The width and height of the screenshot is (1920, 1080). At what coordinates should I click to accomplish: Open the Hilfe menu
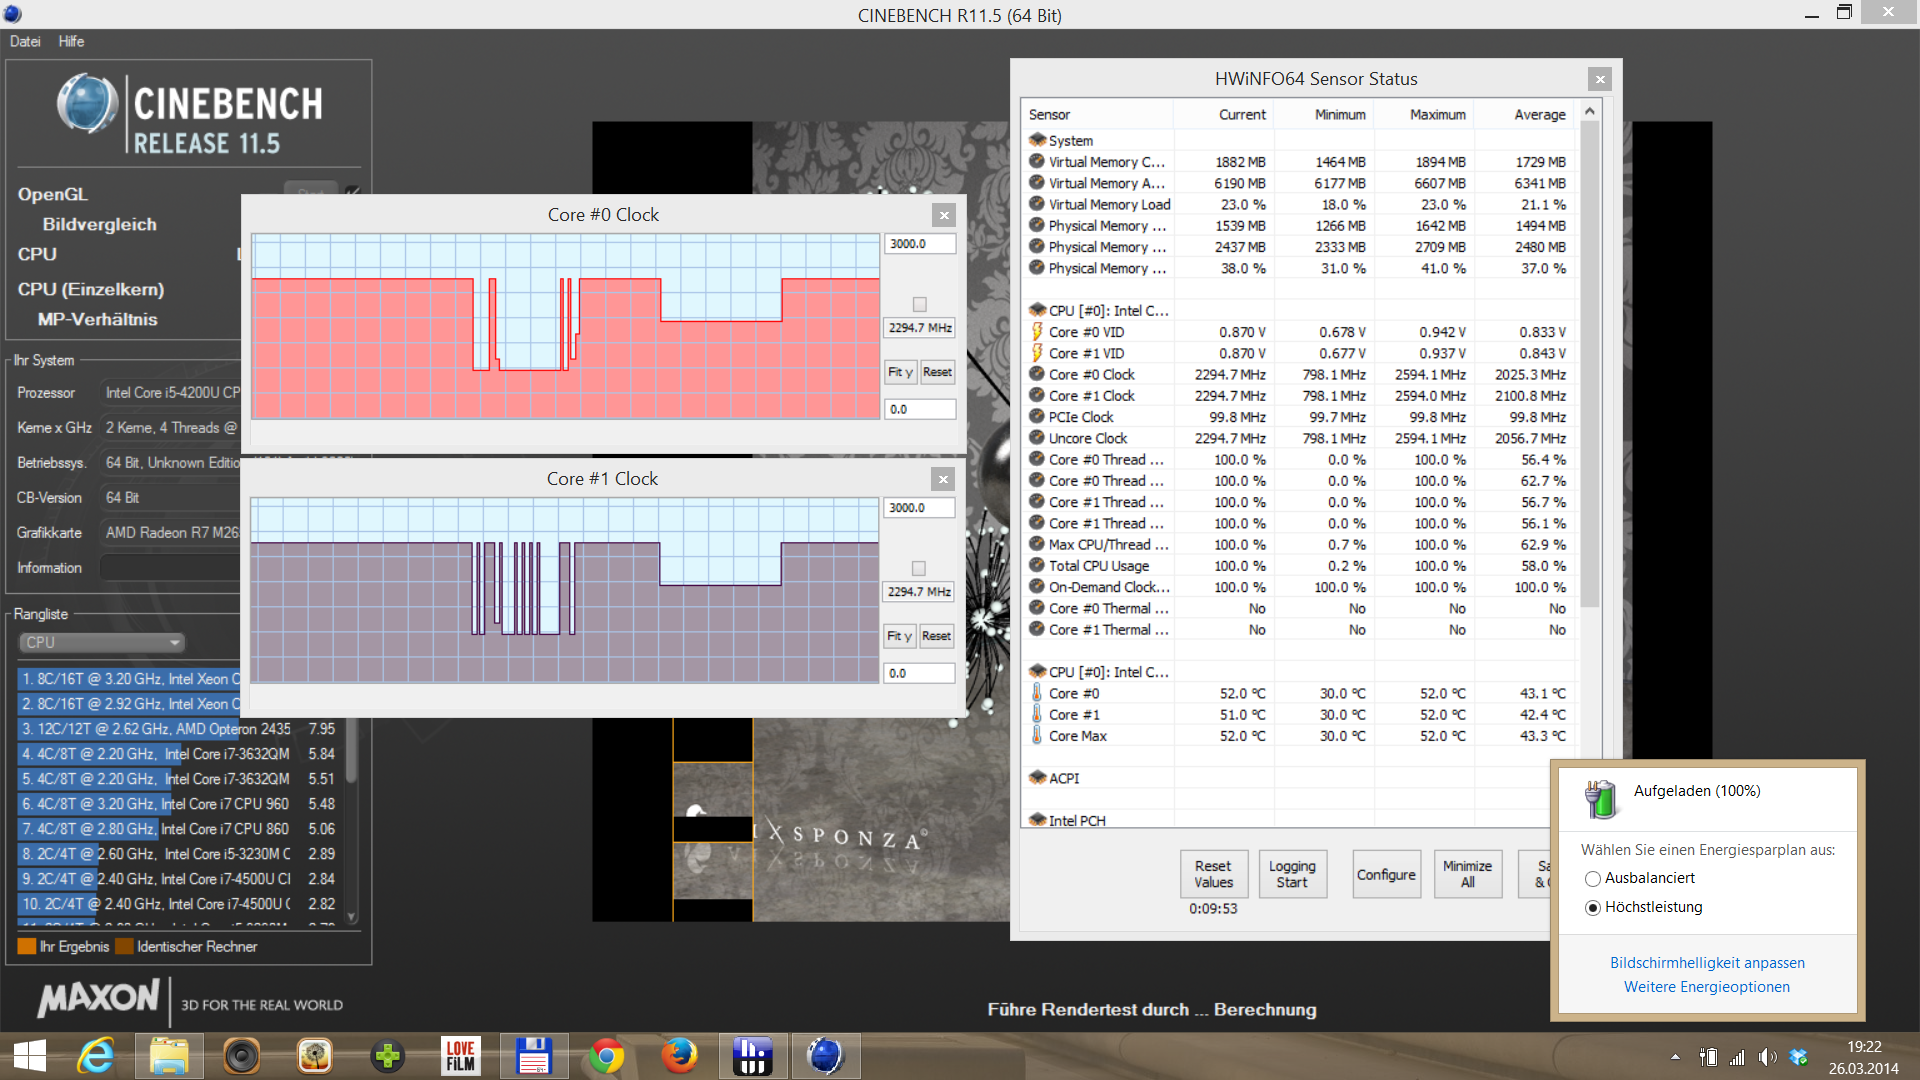[x=71, y=41]
